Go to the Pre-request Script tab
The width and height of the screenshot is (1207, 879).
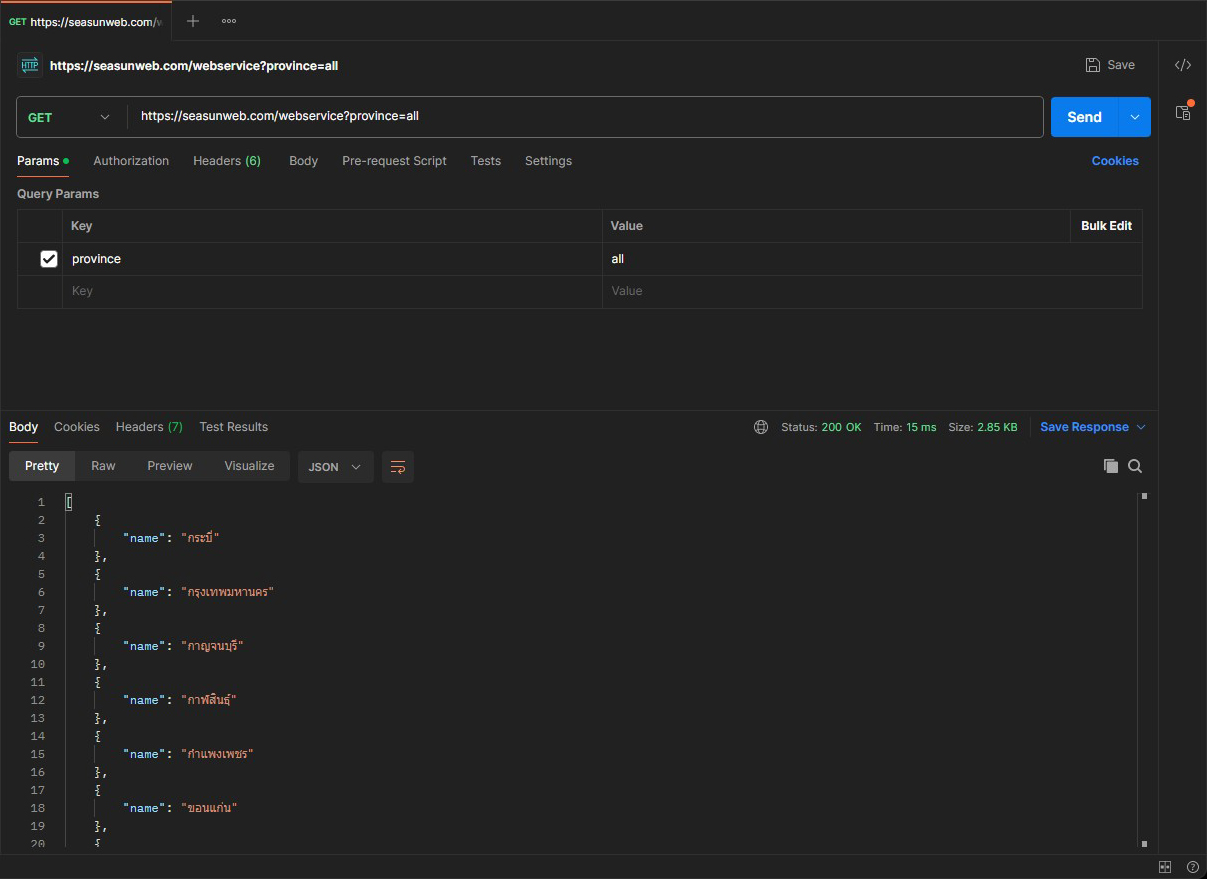(x=394, y=161)
